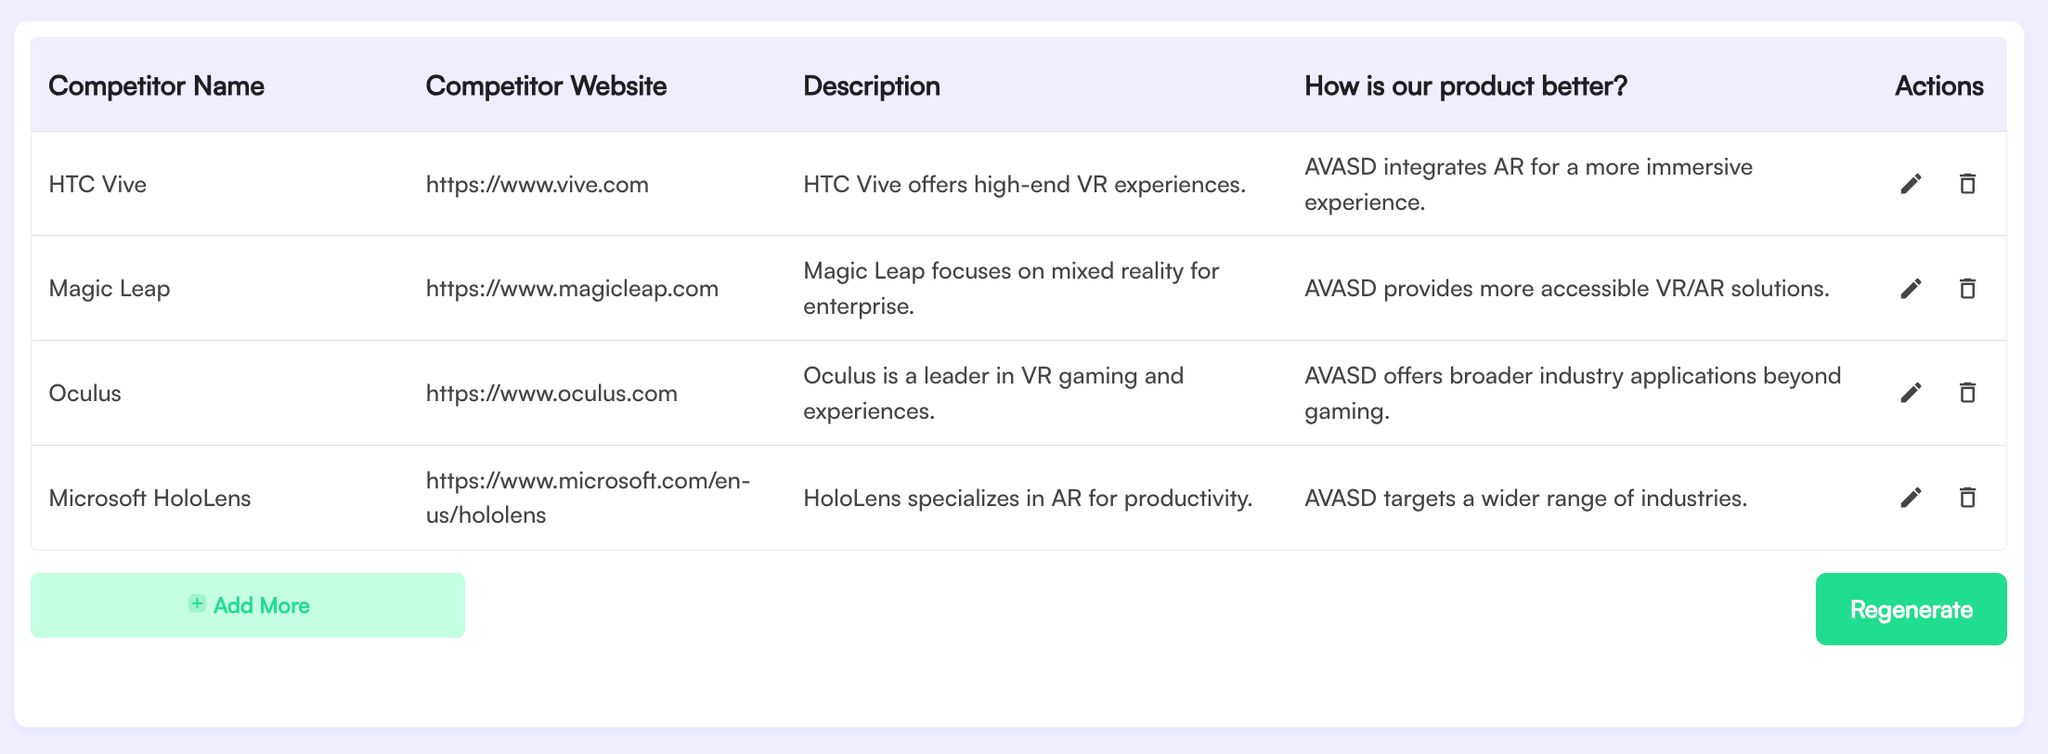Edit the HTC Vive competitor row
This screenshot has width=2048, height=754.
(x=1910, y=184)
